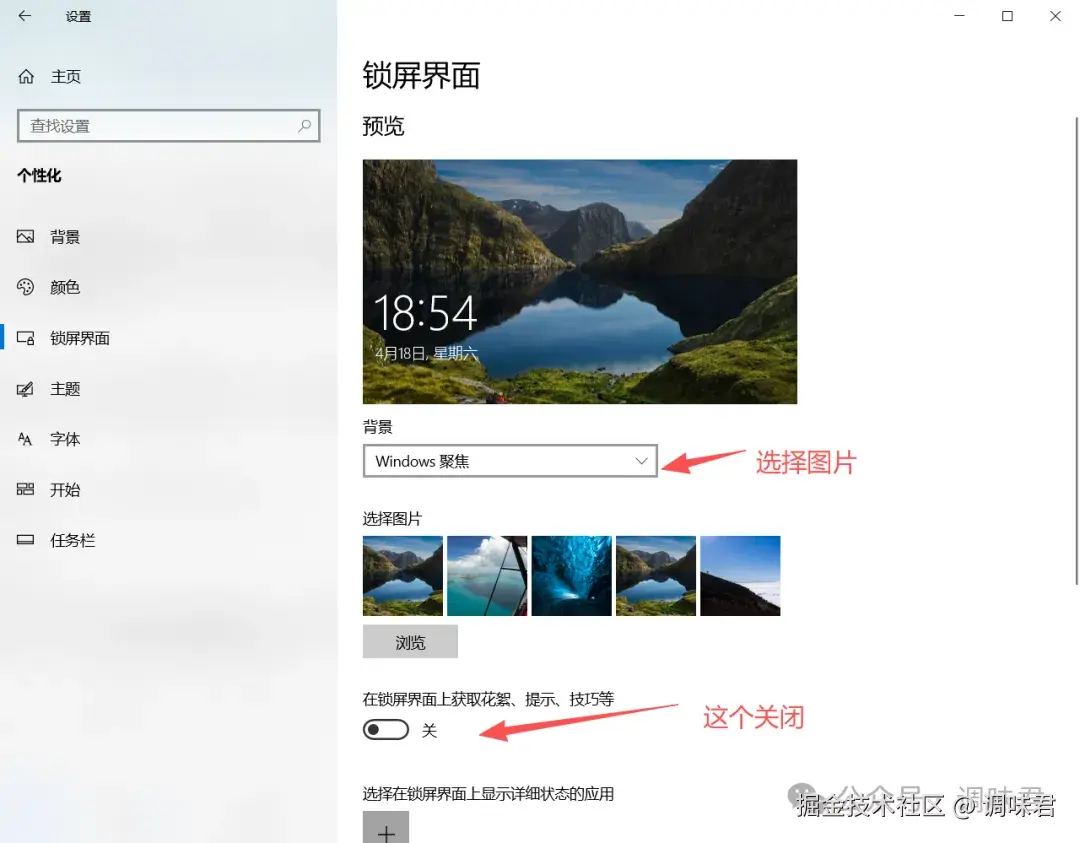Open the 主页 home icon
Image resolution: width=1080 pixels, height=843 pixels.
[26, 76]
